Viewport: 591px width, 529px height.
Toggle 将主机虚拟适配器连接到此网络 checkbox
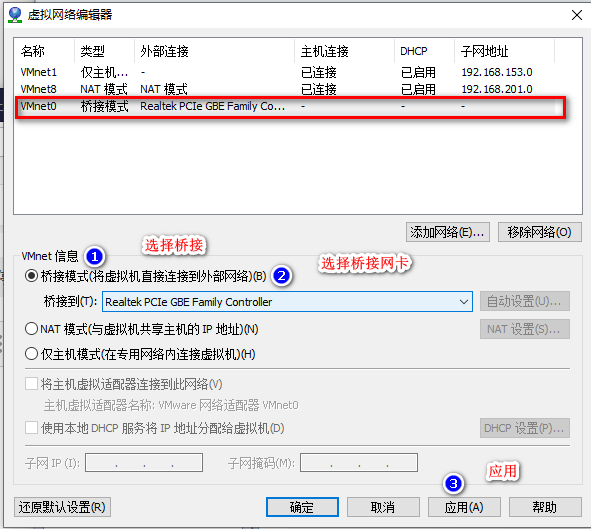(31, 384)
